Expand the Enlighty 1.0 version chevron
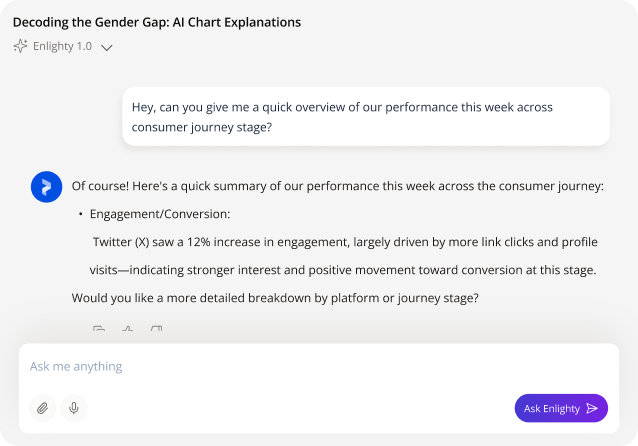Viewport: 638px width, 446px height. pyautogui.click(x=107, y=47)
